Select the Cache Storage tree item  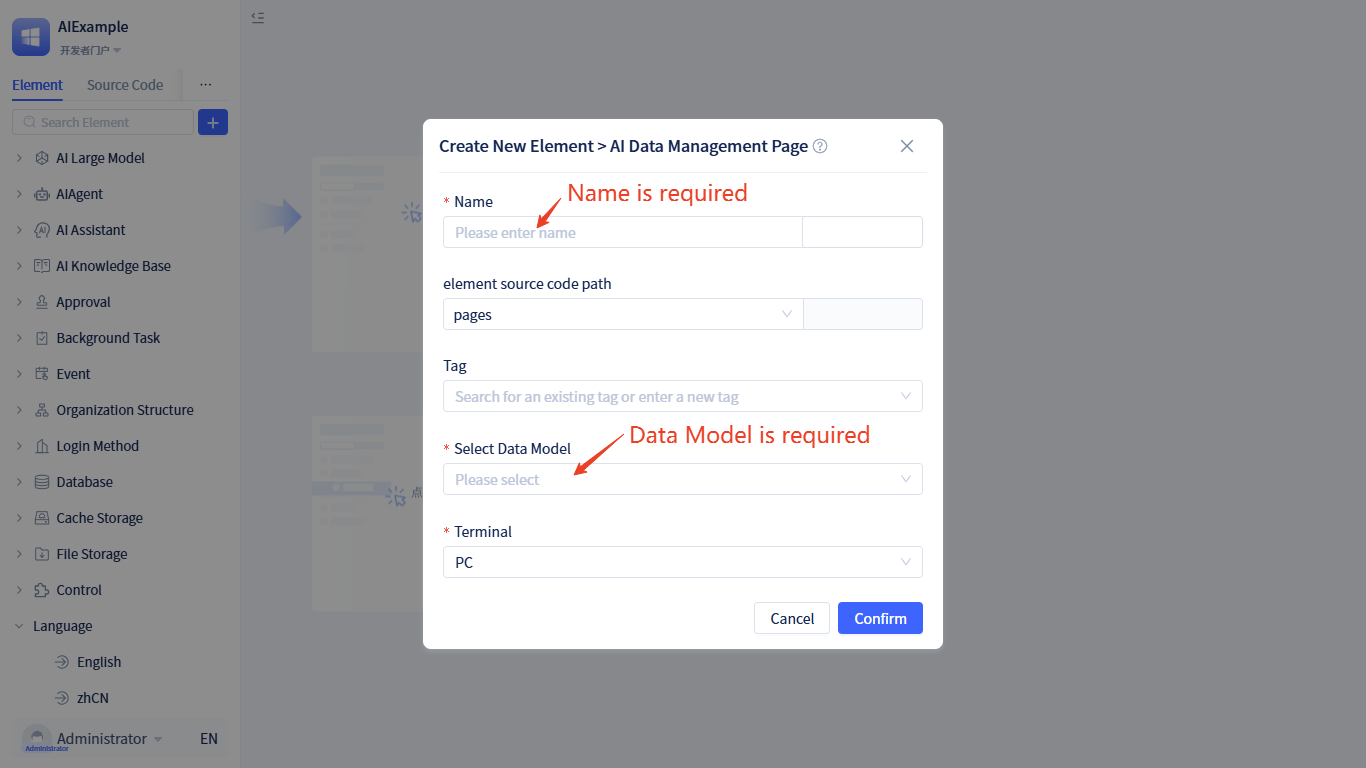(x=100, y=518)
